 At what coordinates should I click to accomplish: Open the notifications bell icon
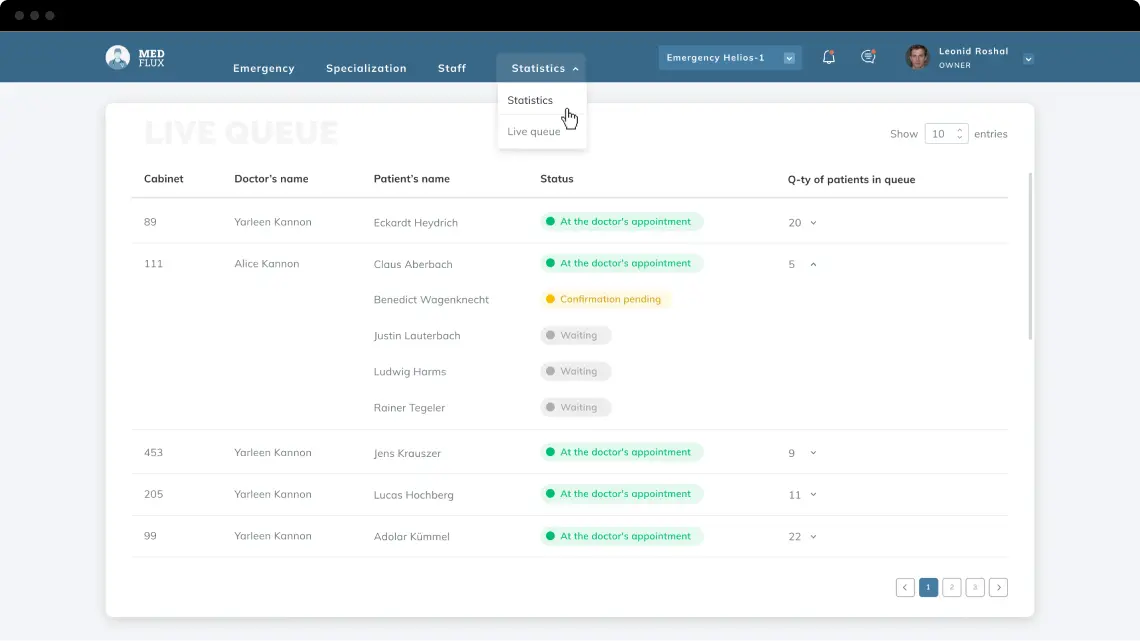point(828,57)
